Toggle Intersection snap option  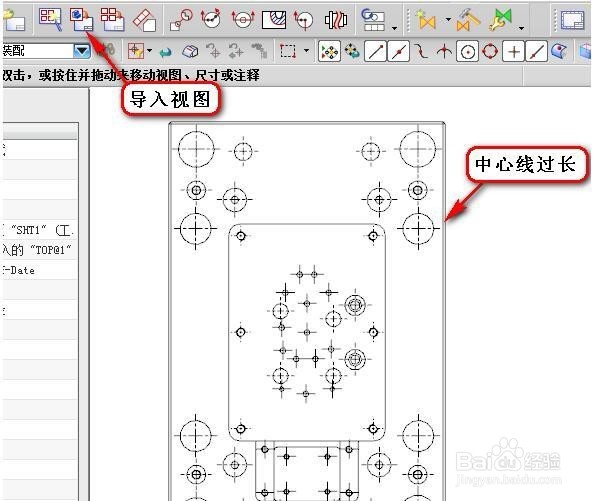click(x=444, y=51)
